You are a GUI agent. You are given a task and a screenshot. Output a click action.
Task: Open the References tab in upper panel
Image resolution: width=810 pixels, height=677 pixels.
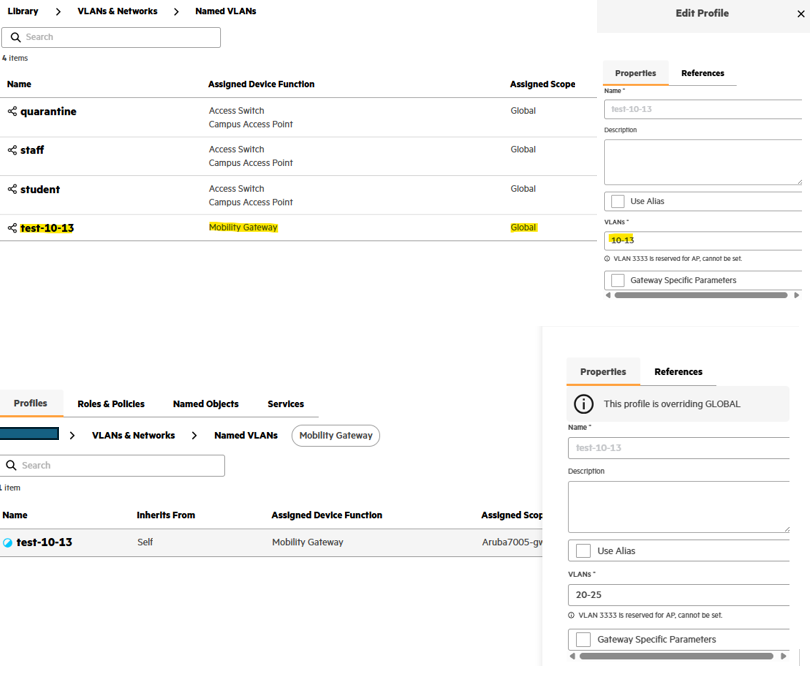click(703, 73)
